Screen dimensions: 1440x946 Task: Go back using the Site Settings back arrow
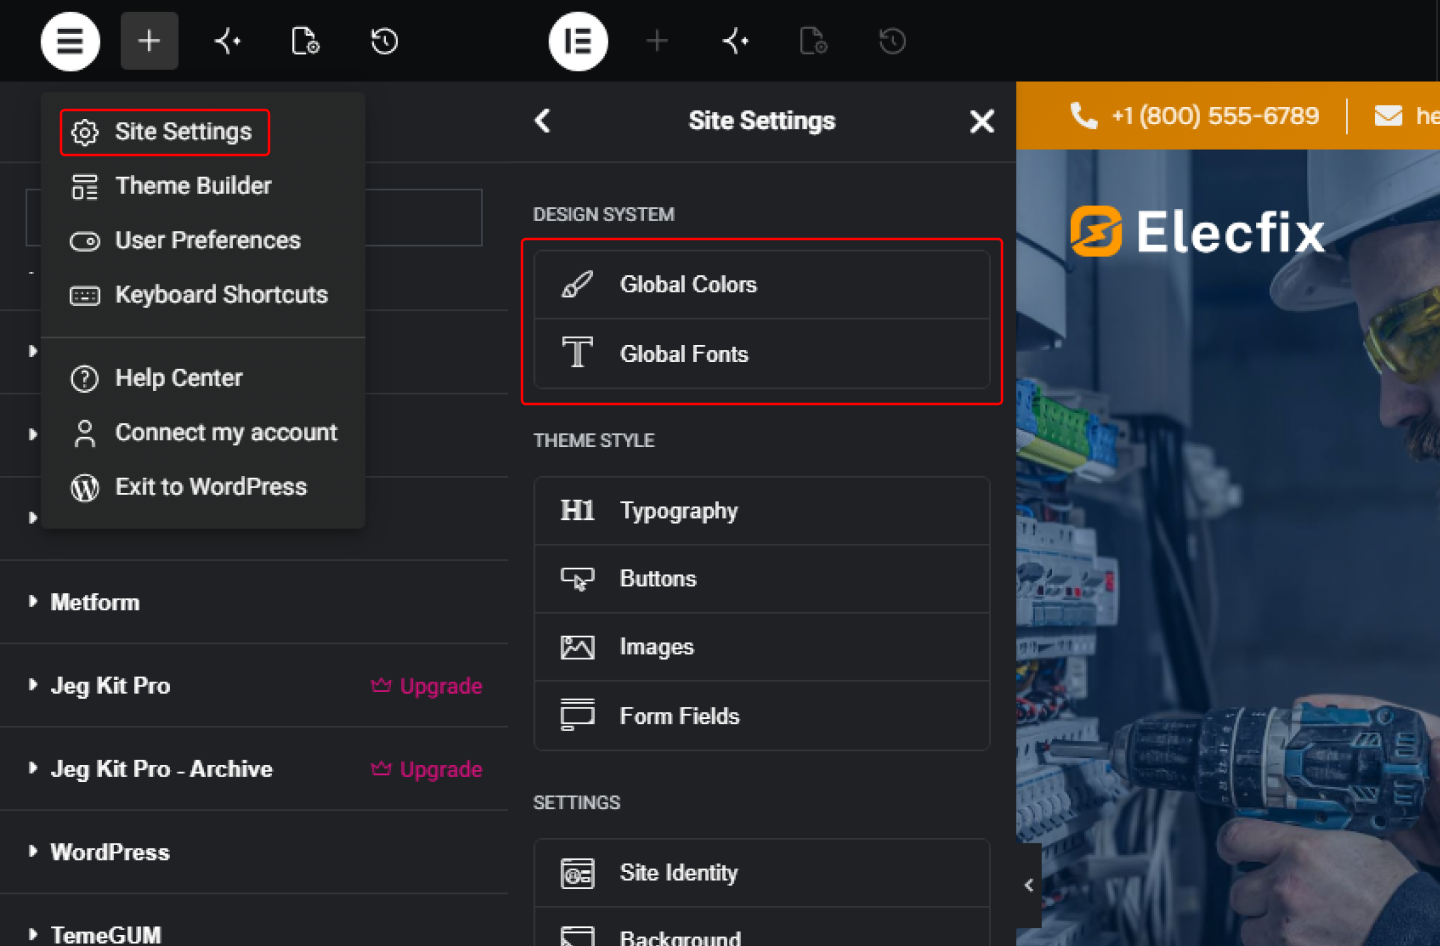click(x=542, y=121)
